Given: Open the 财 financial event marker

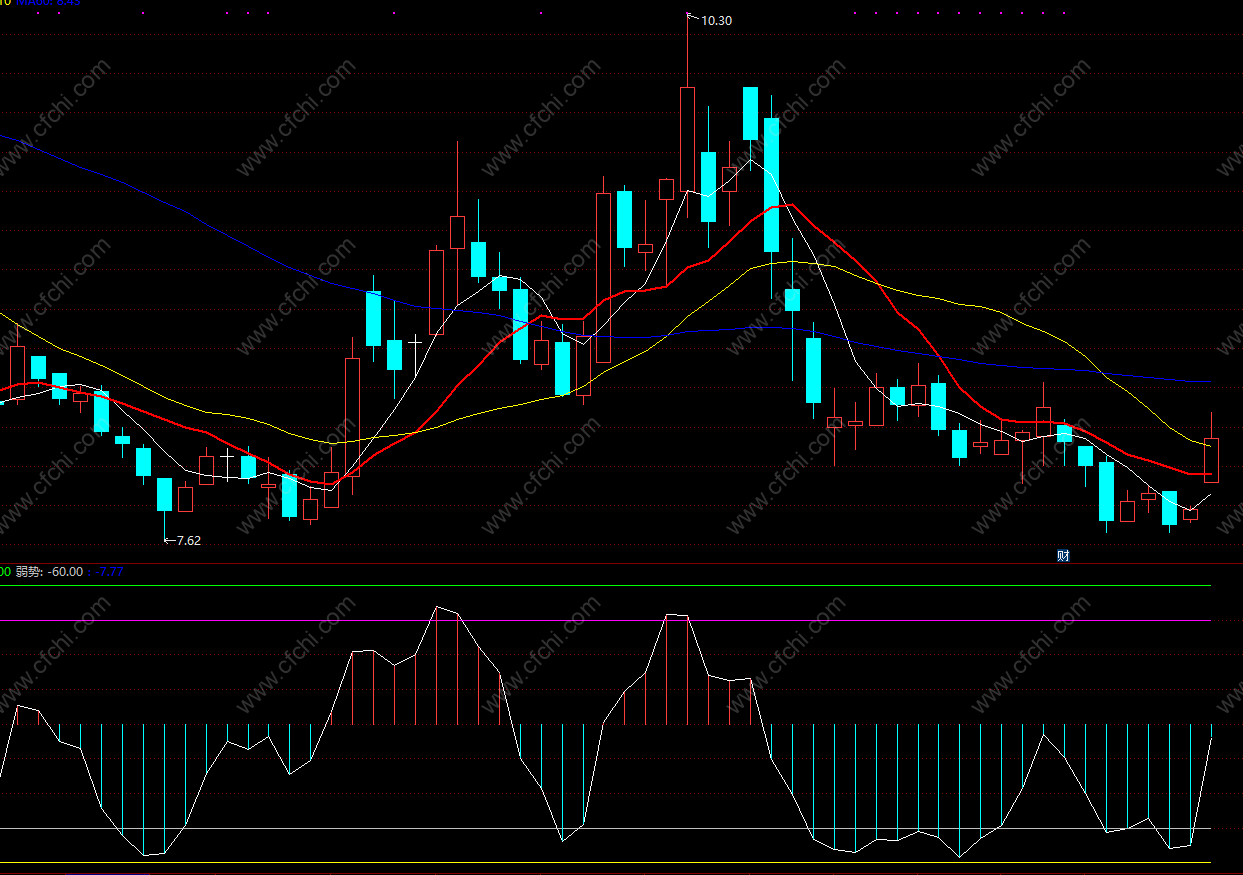Looking at the screenshot, I should point(1063,556).
